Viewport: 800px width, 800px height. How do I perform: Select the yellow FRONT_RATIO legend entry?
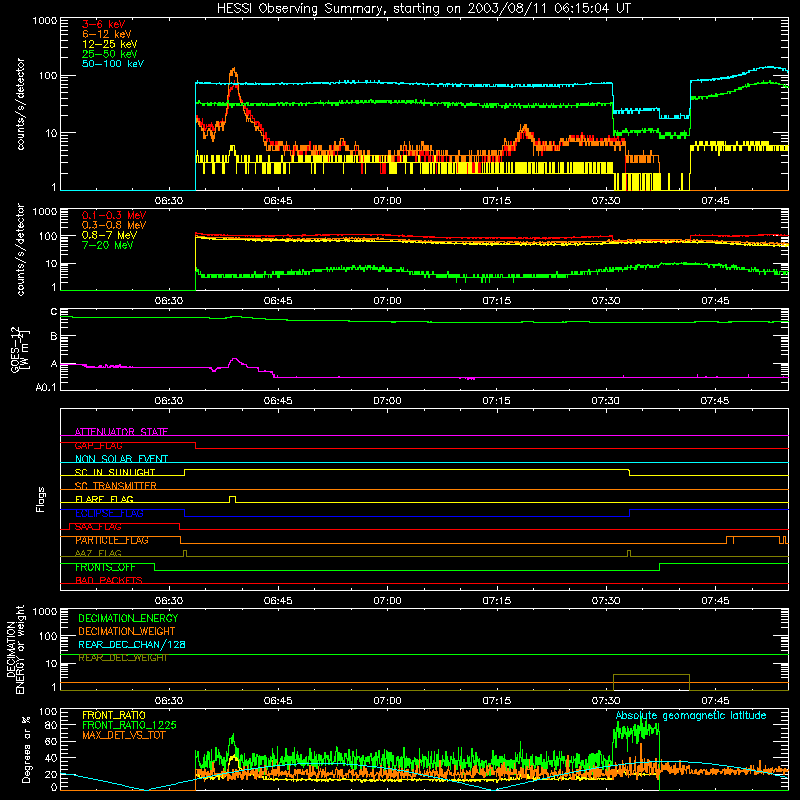pyautogui.click(x=114, y=715)
